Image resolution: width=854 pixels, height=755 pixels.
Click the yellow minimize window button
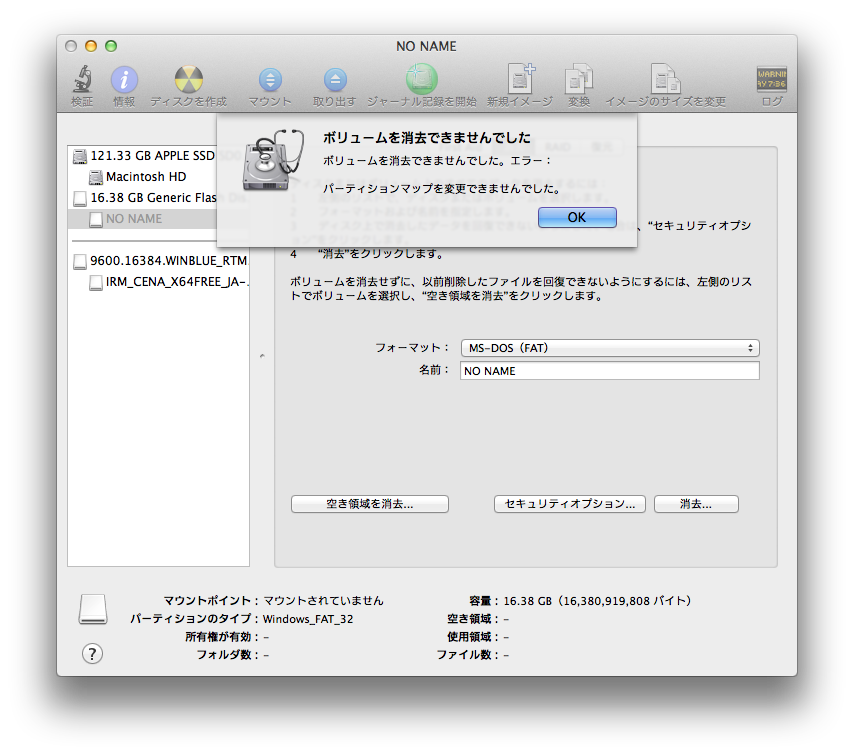click(91, 46)
